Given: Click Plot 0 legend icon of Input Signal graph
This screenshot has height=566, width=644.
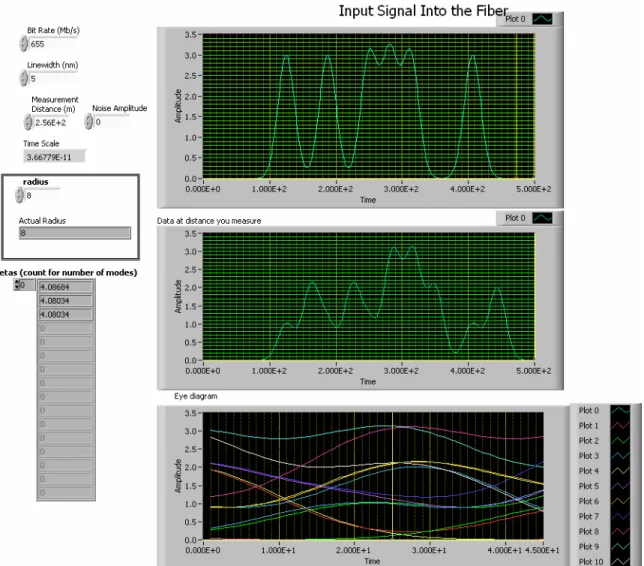Looking at the screenshot, I should point(542,19).
